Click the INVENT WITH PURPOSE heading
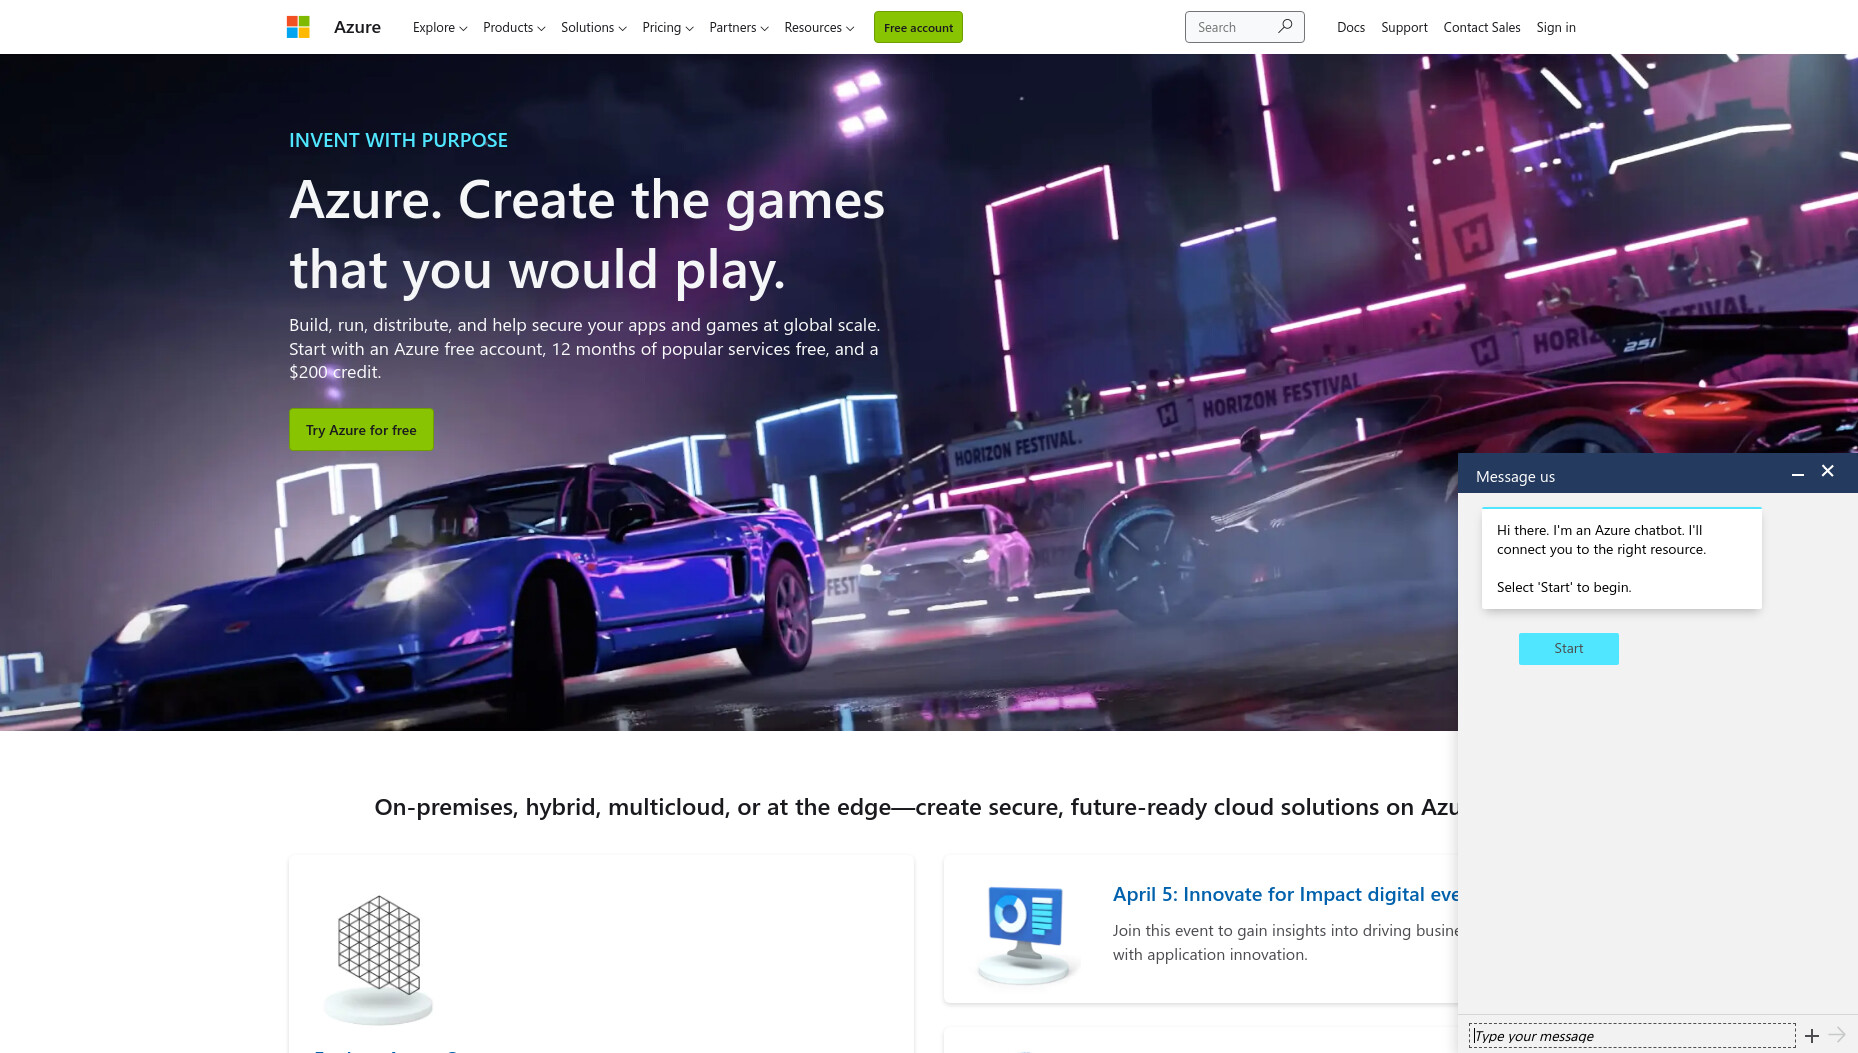The height and width of the screenshot is (1053, 1858). pyautogui.click(x=398, y=140)
